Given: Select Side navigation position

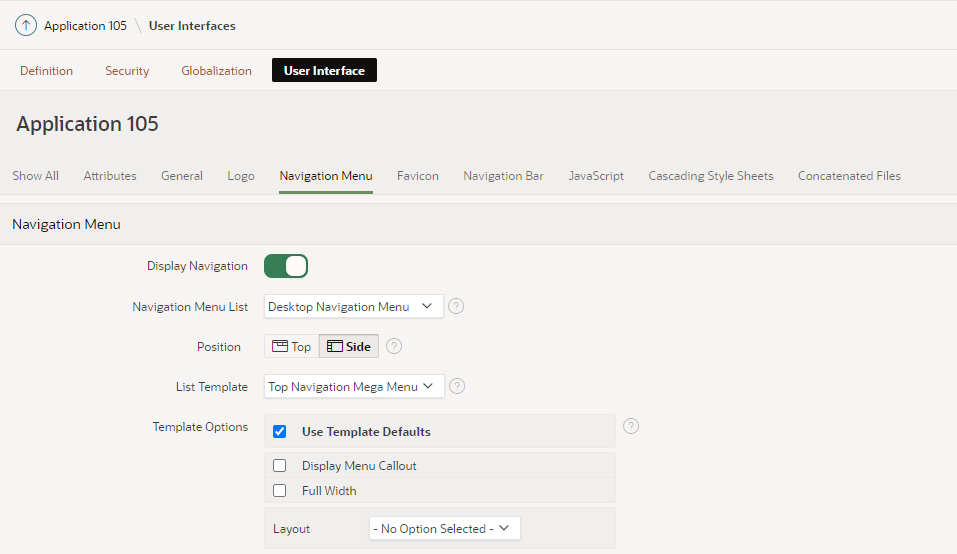Looking at the screenshot, I should (x=349, y=347).
